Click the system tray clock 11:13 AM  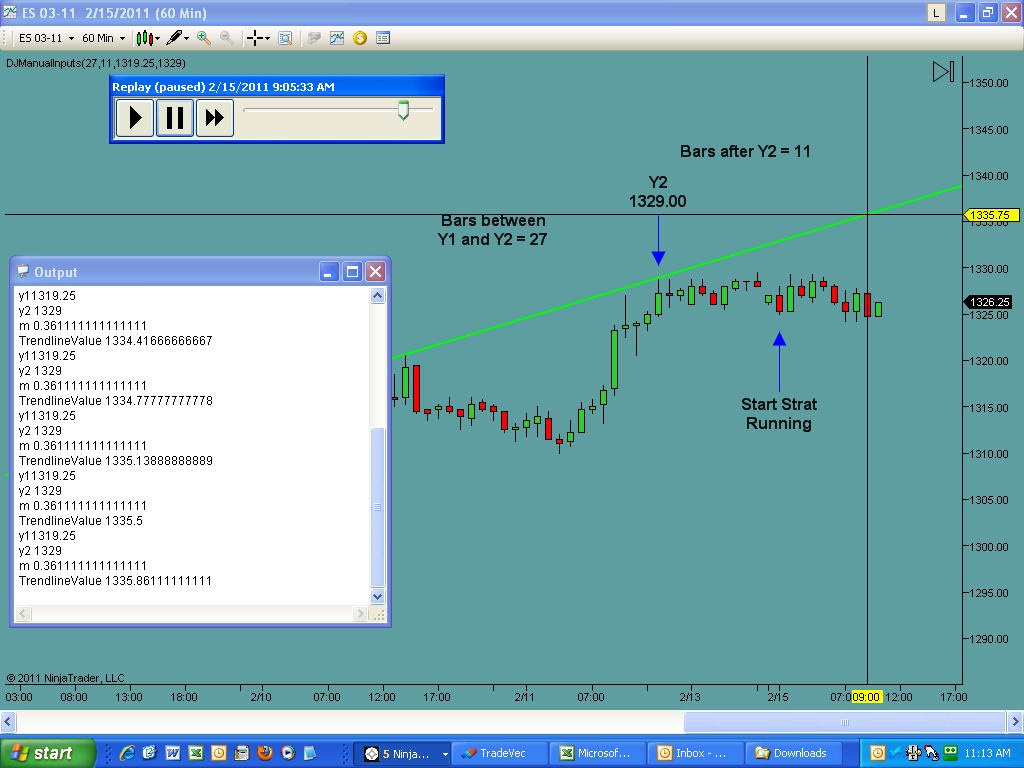(987, 753)
